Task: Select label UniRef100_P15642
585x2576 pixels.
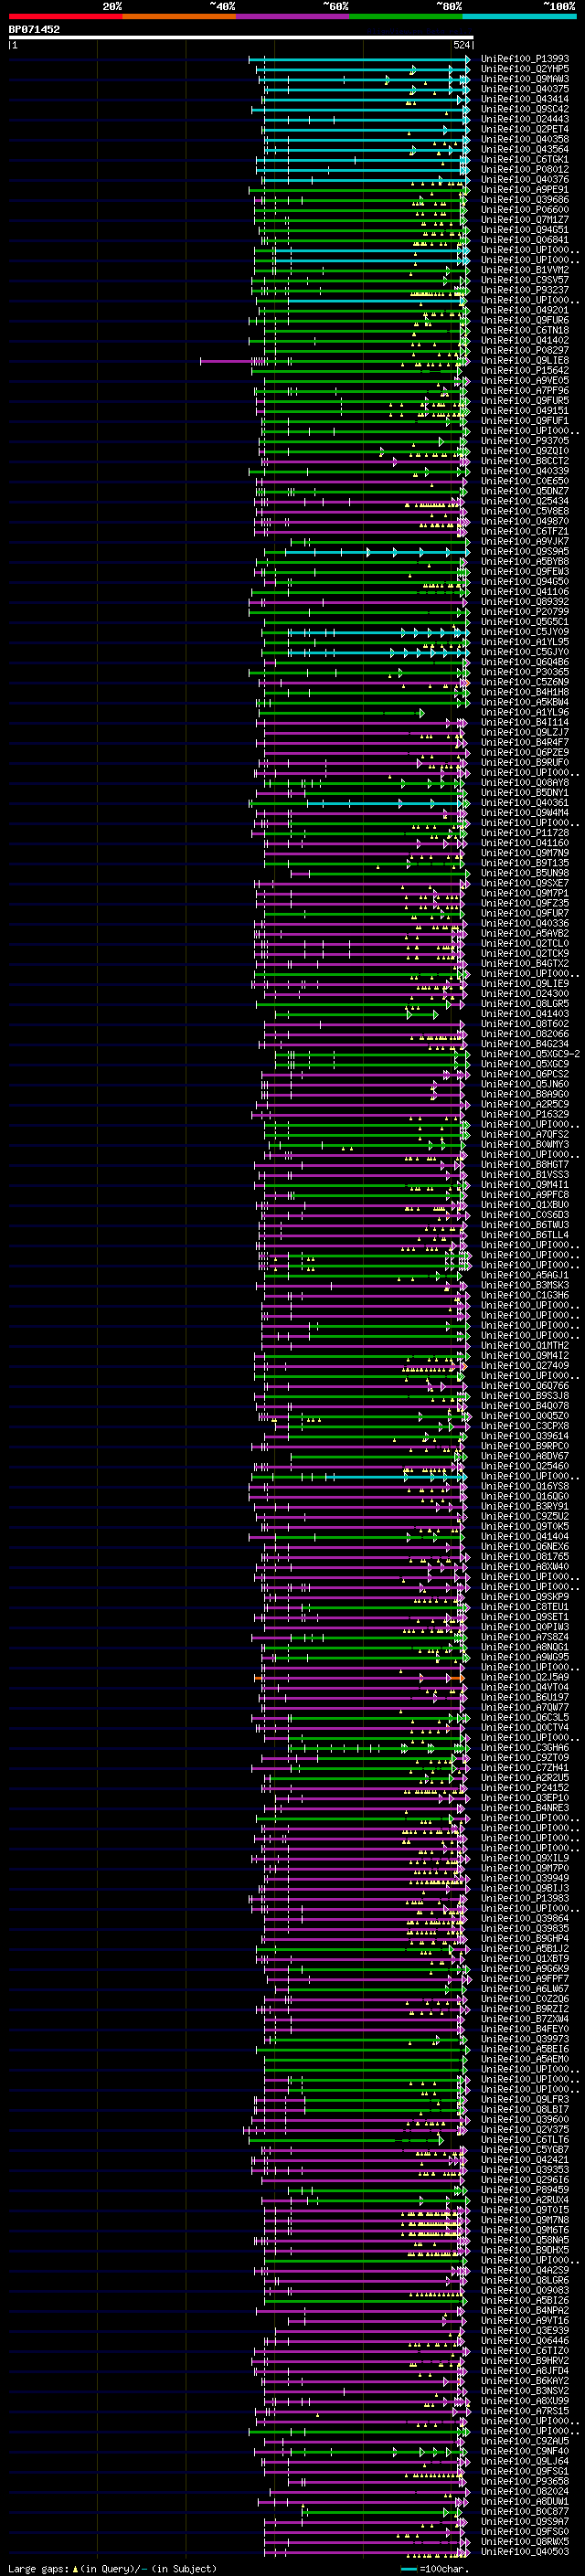Action: pyautogui.click(x=525, y=371)
